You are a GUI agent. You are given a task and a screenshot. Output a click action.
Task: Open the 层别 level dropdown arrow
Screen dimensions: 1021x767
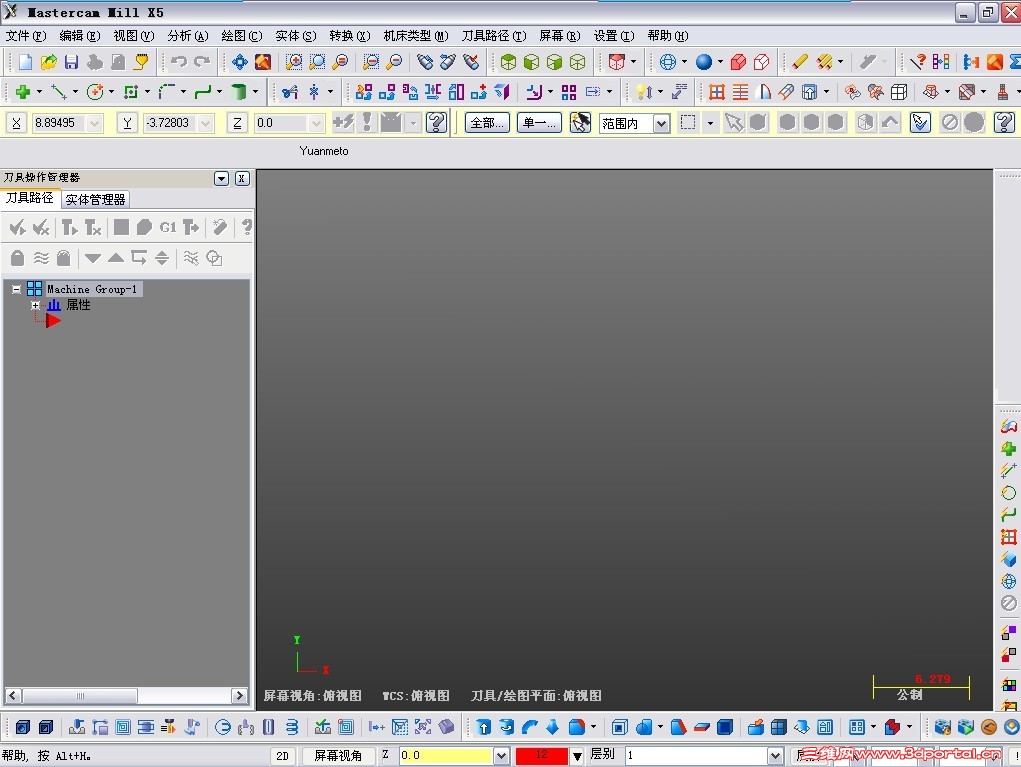(x=775, y=756)
